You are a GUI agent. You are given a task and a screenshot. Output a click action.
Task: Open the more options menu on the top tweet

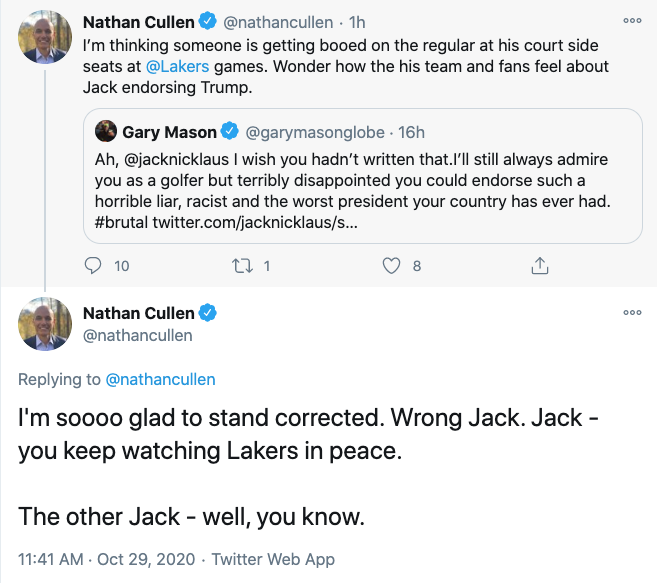pos(631,20)
